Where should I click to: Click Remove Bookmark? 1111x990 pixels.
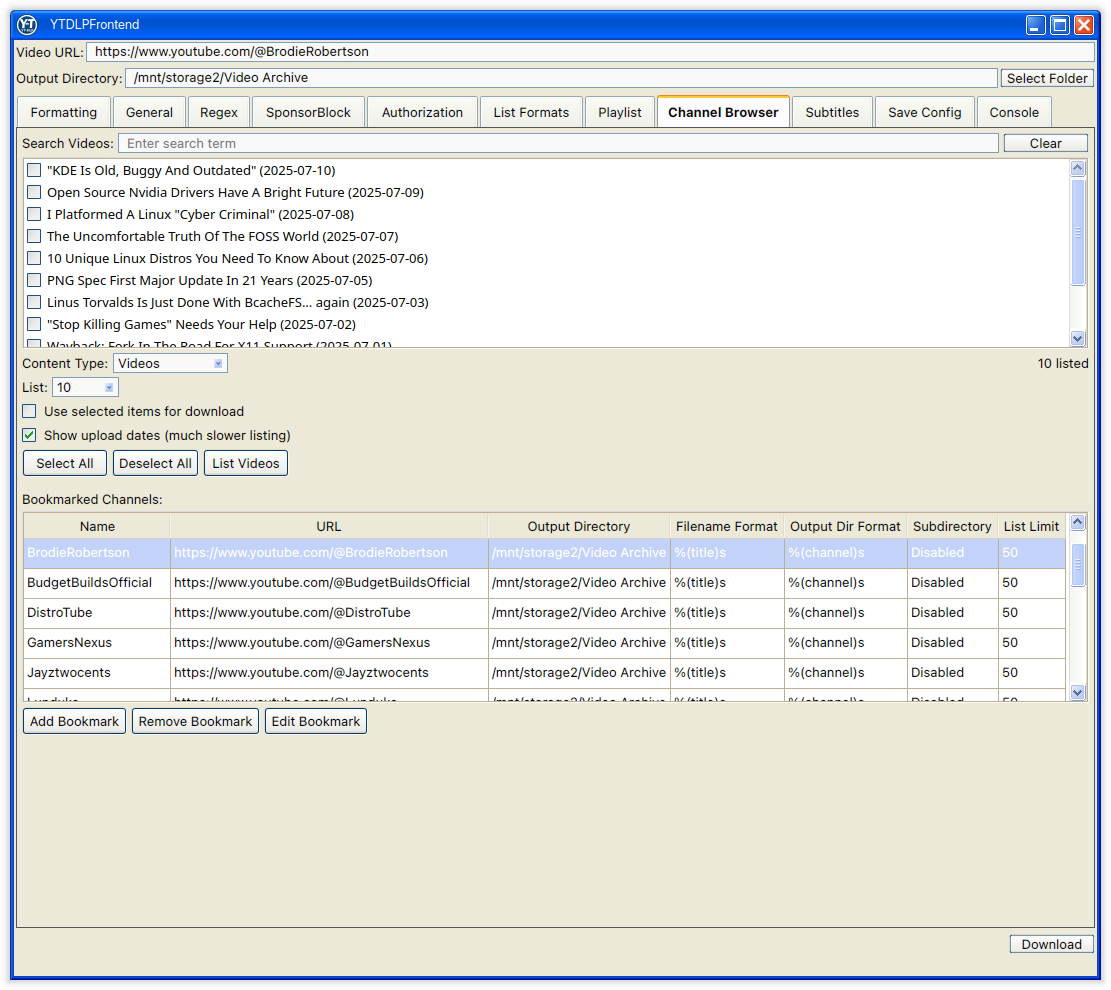pyautogui.click(x=196, y=721)
